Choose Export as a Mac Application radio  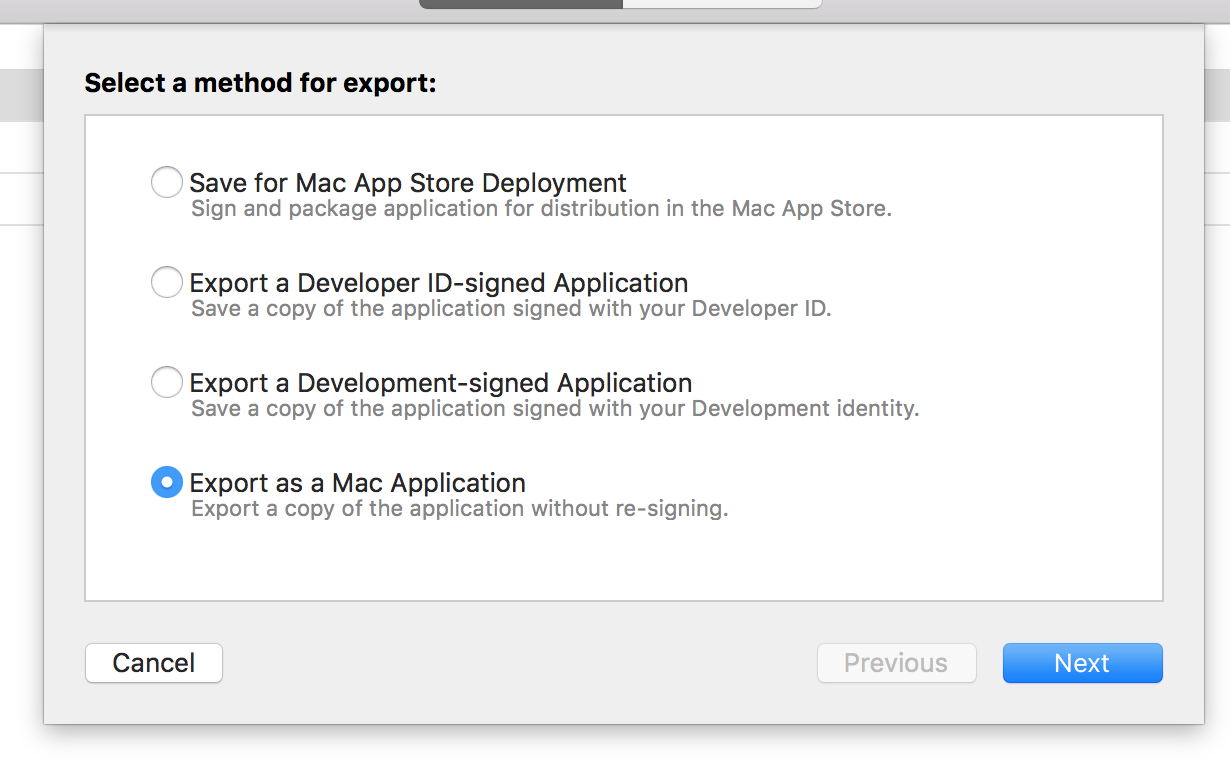(x=167, y=483)
